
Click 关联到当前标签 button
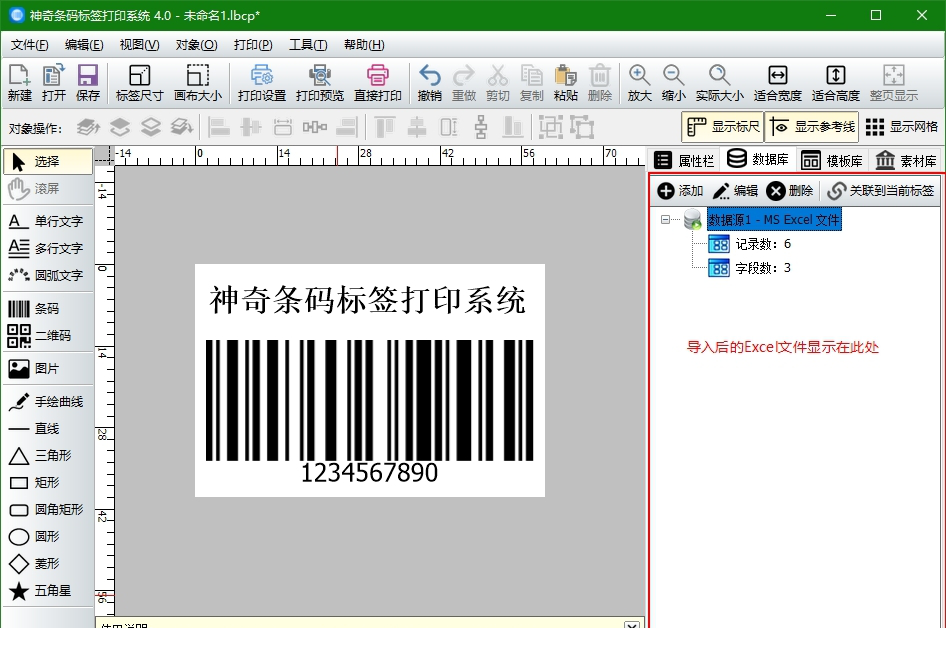coord(880,191)
